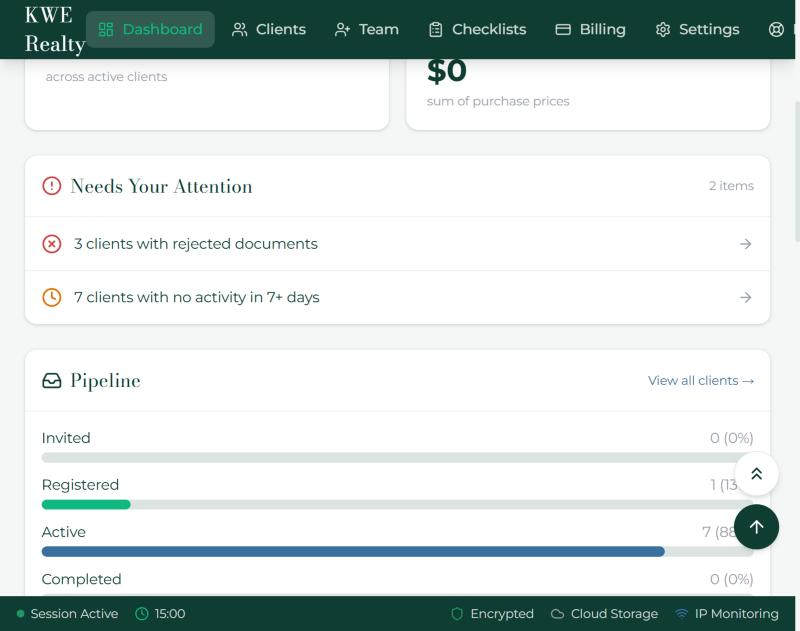Click the Invited 0 (0%) value
The image size is (800, 631).
point(731,438)
